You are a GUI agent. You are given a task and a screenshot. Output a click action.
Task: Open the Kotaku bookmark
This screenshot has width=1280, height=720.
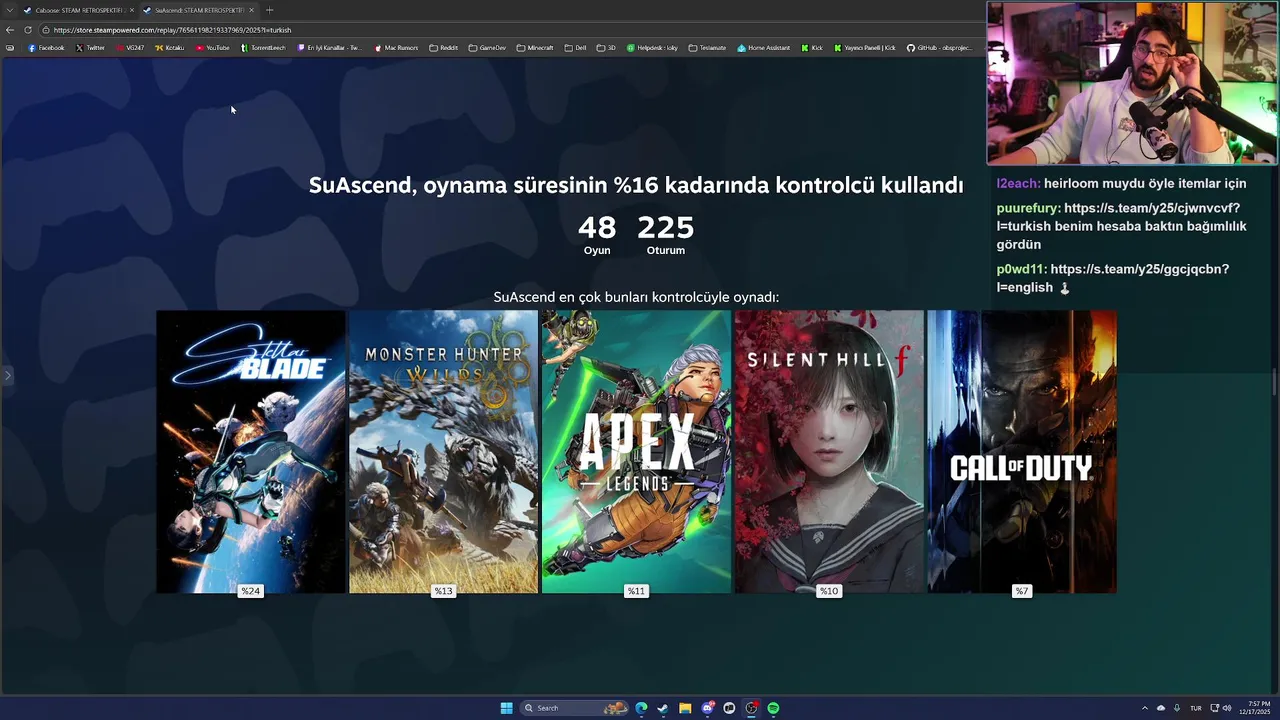[x=170, y=48]
